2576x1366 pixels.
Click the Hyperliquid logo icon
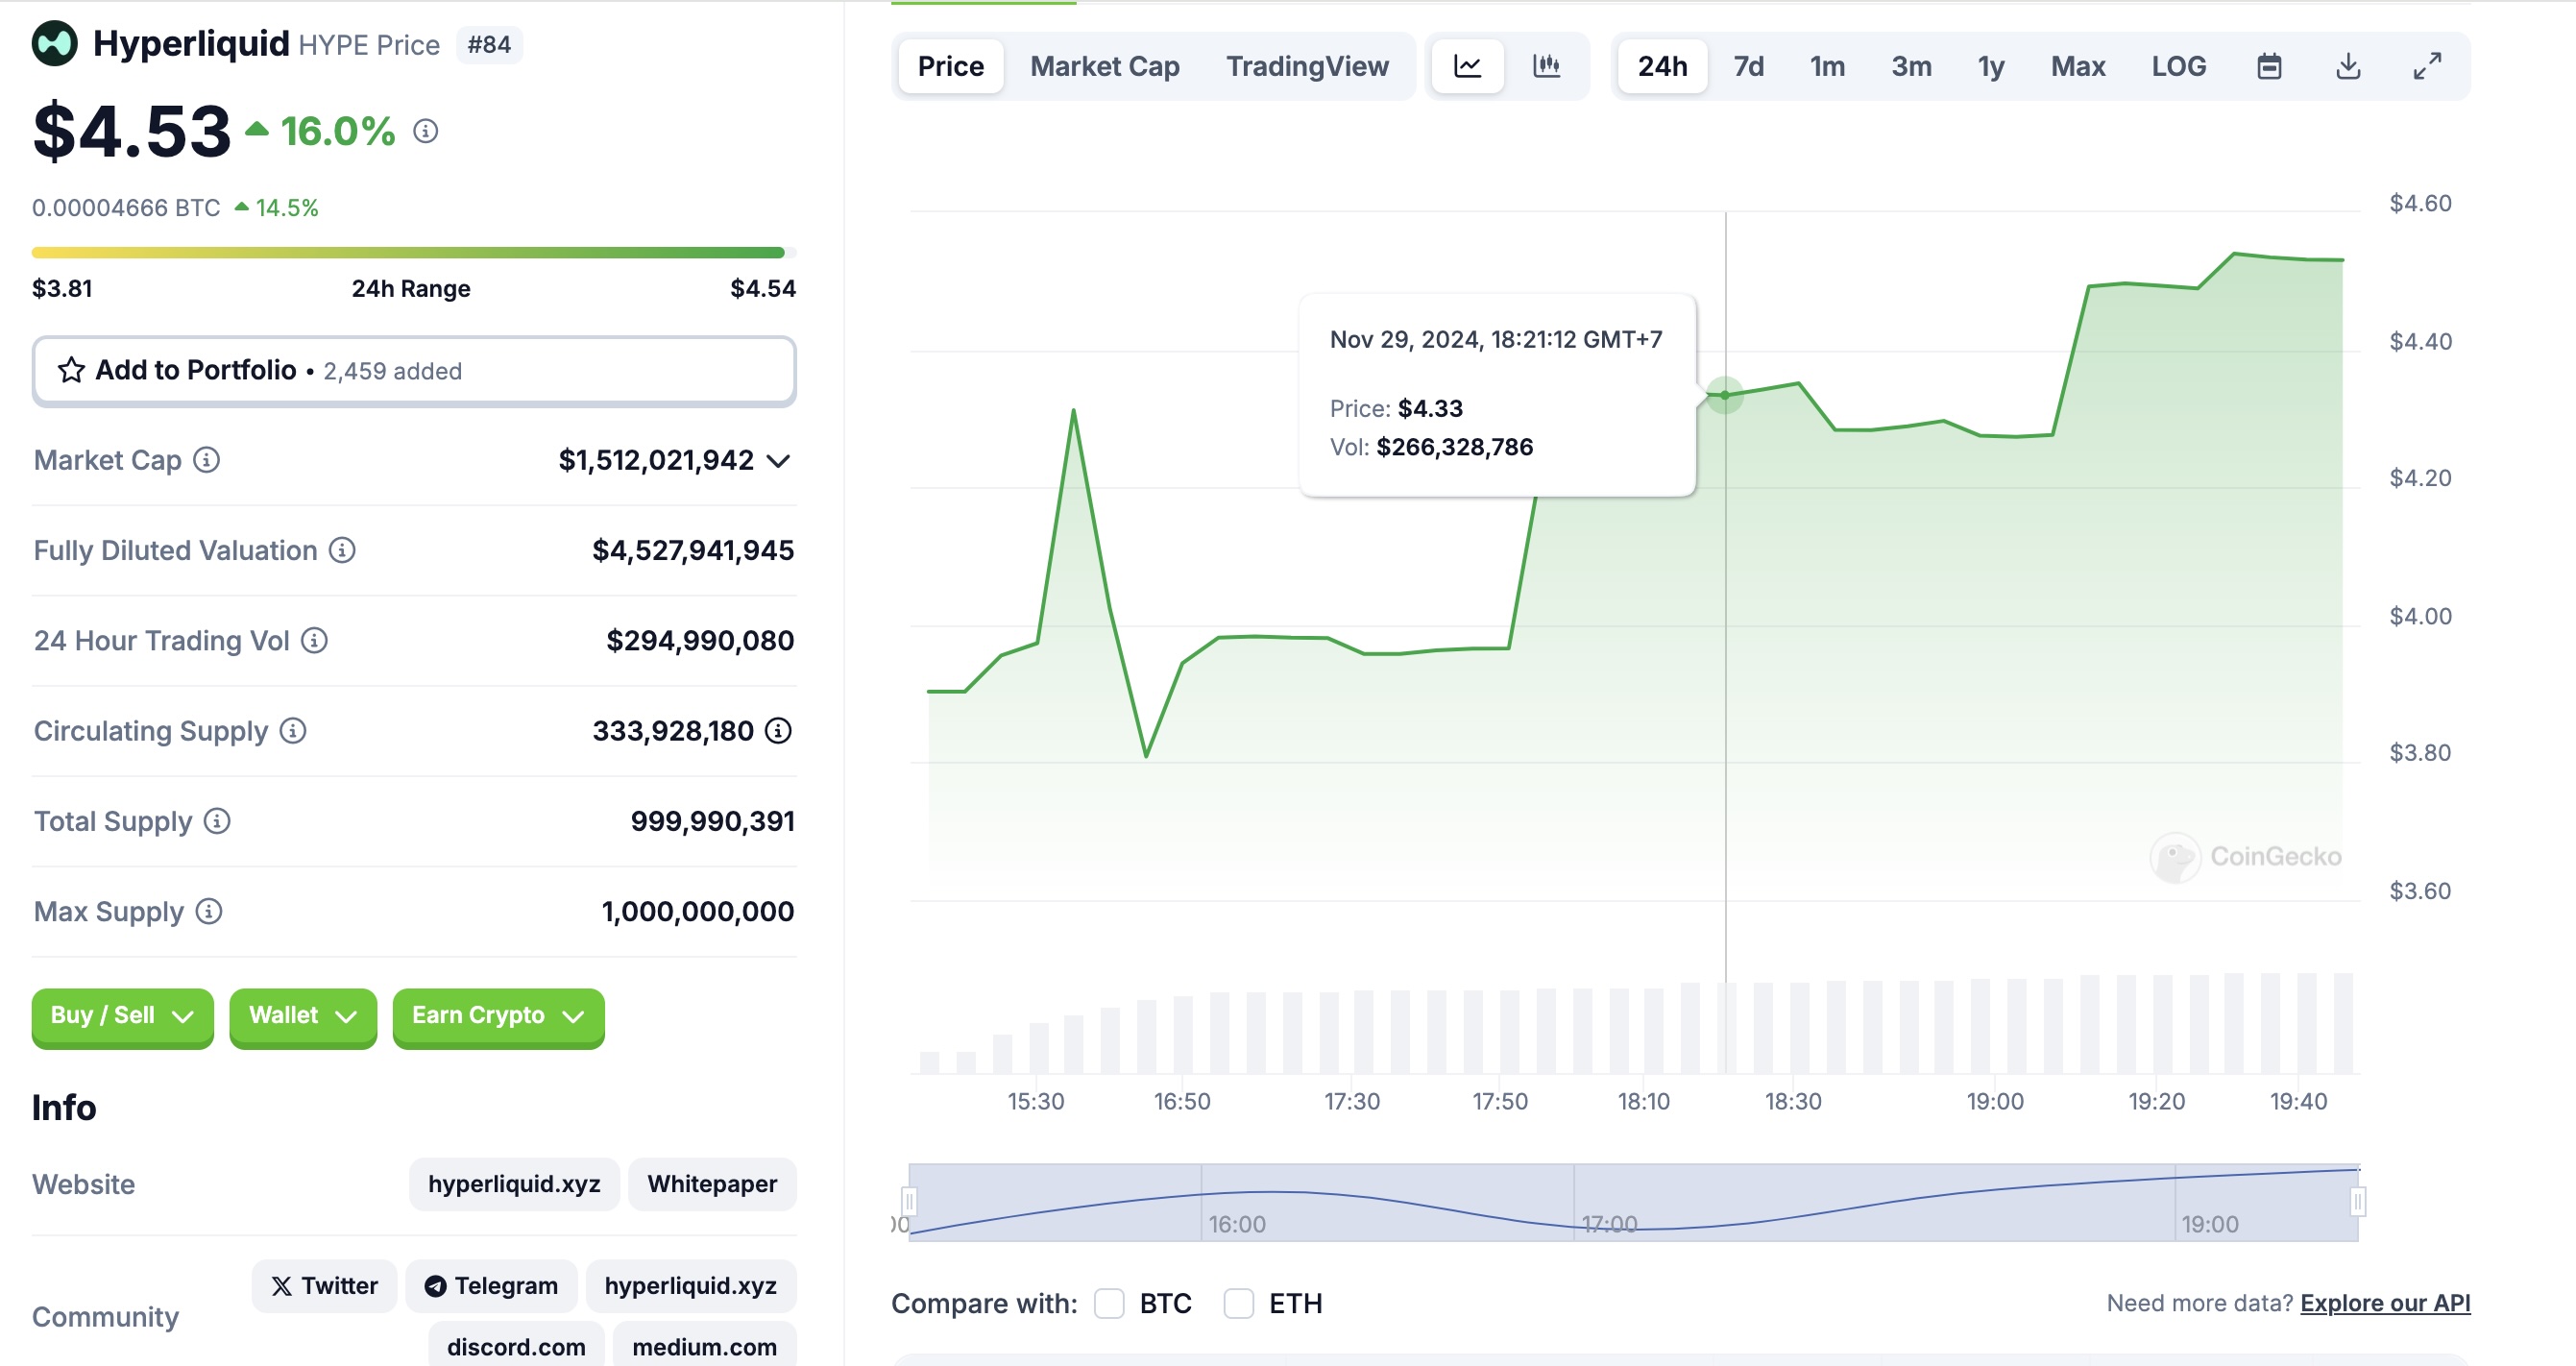point(55,44)
